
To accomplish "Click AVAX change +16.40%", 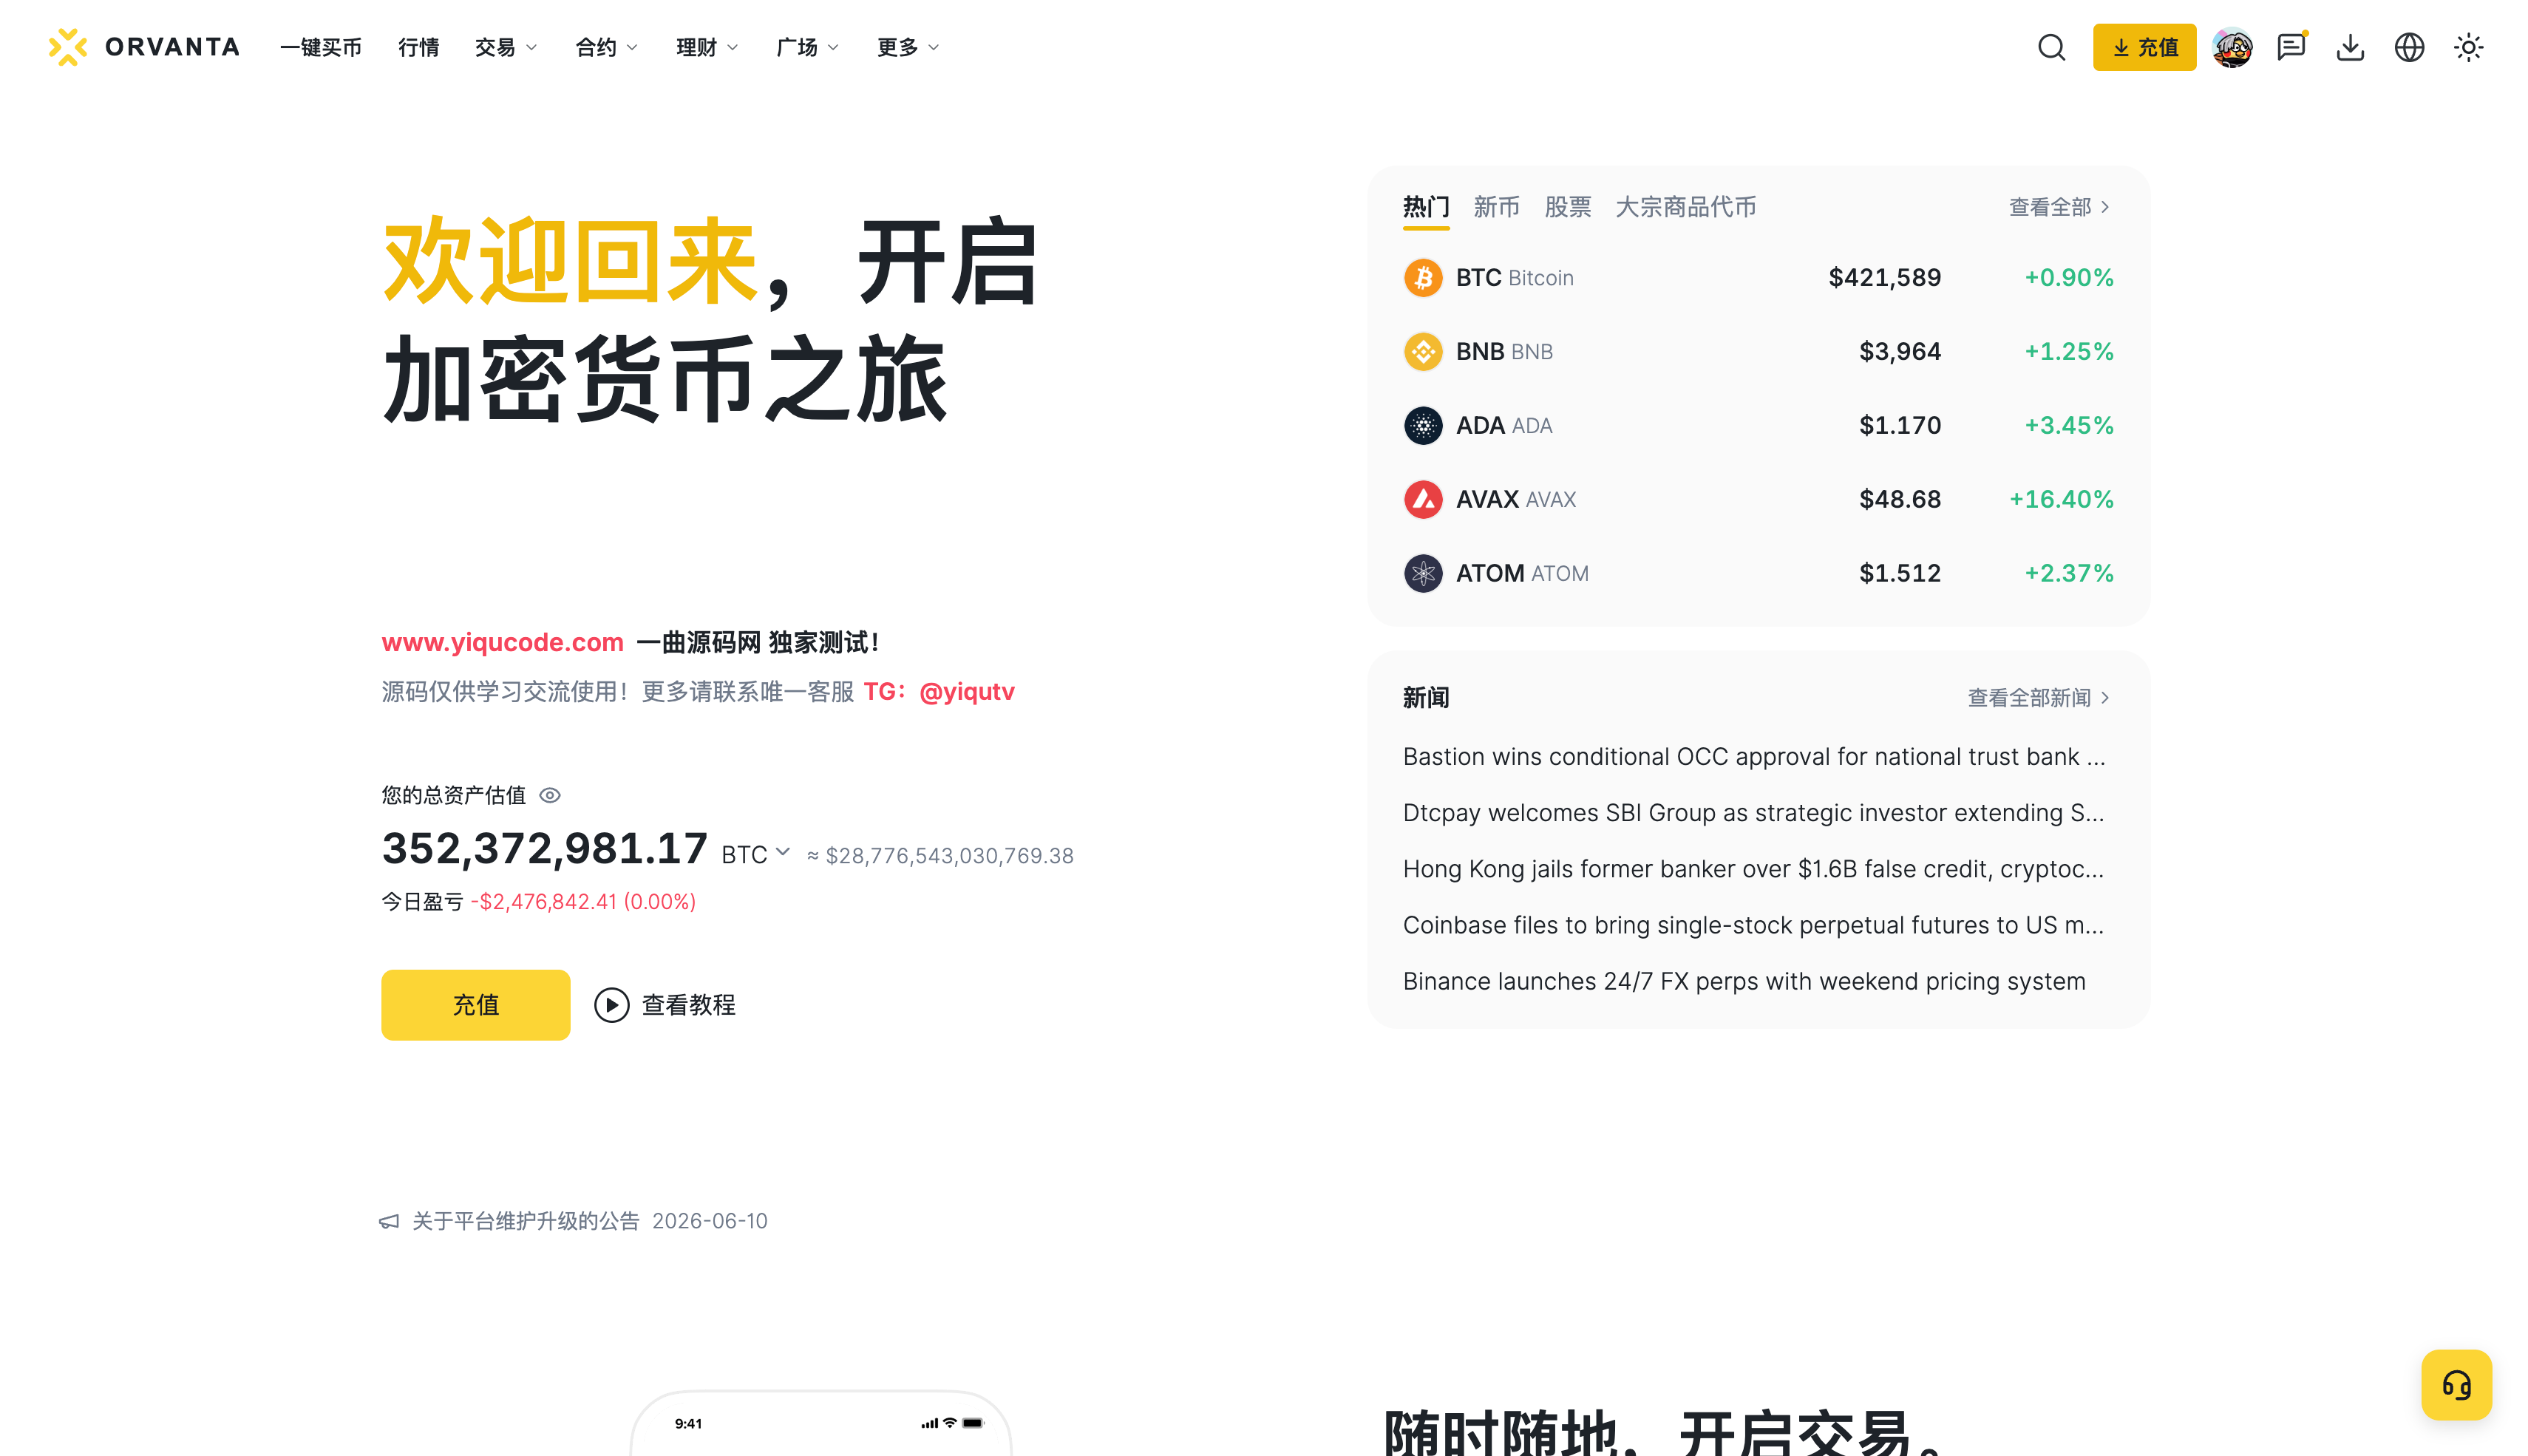I will 2061,499.
